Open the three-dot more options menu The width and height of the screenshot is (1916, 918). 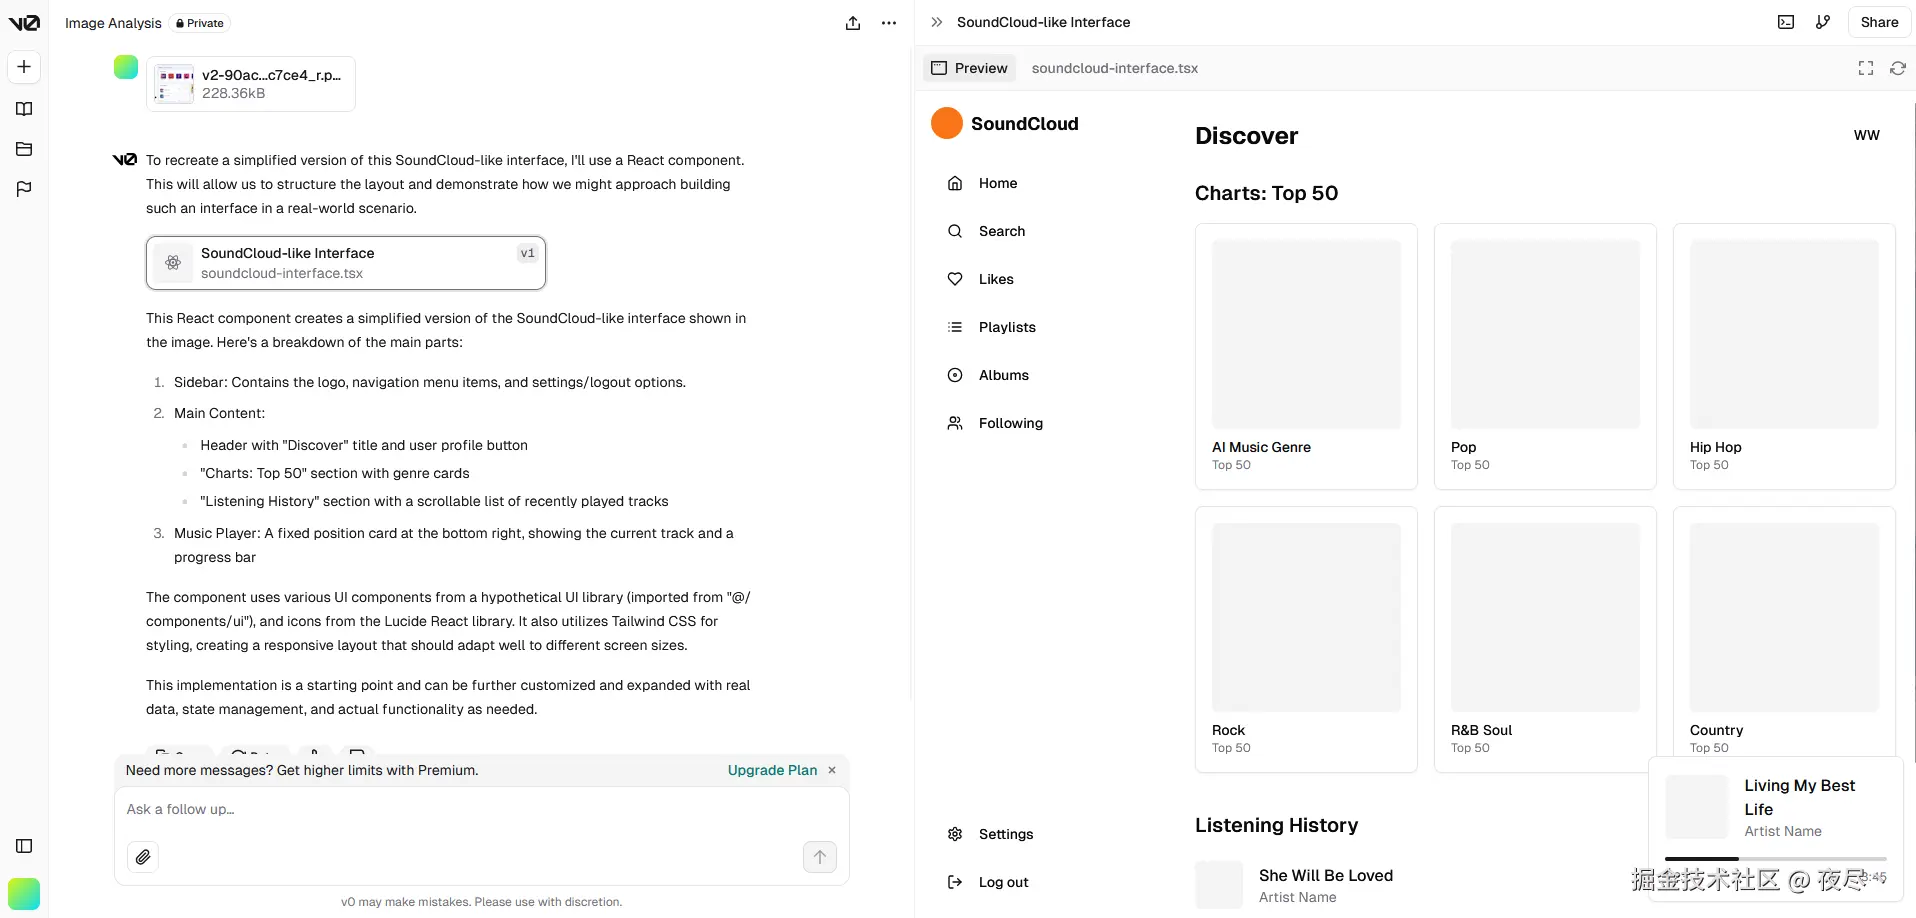889,23
